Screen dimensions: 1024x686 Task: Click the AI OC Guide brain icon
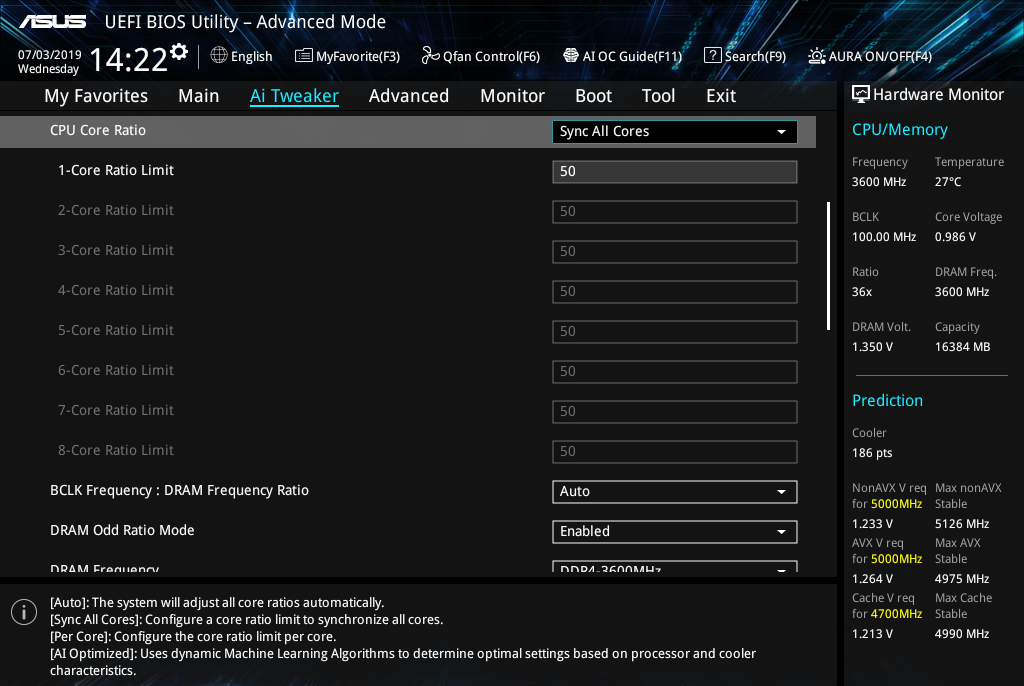[x=571, y=56]
